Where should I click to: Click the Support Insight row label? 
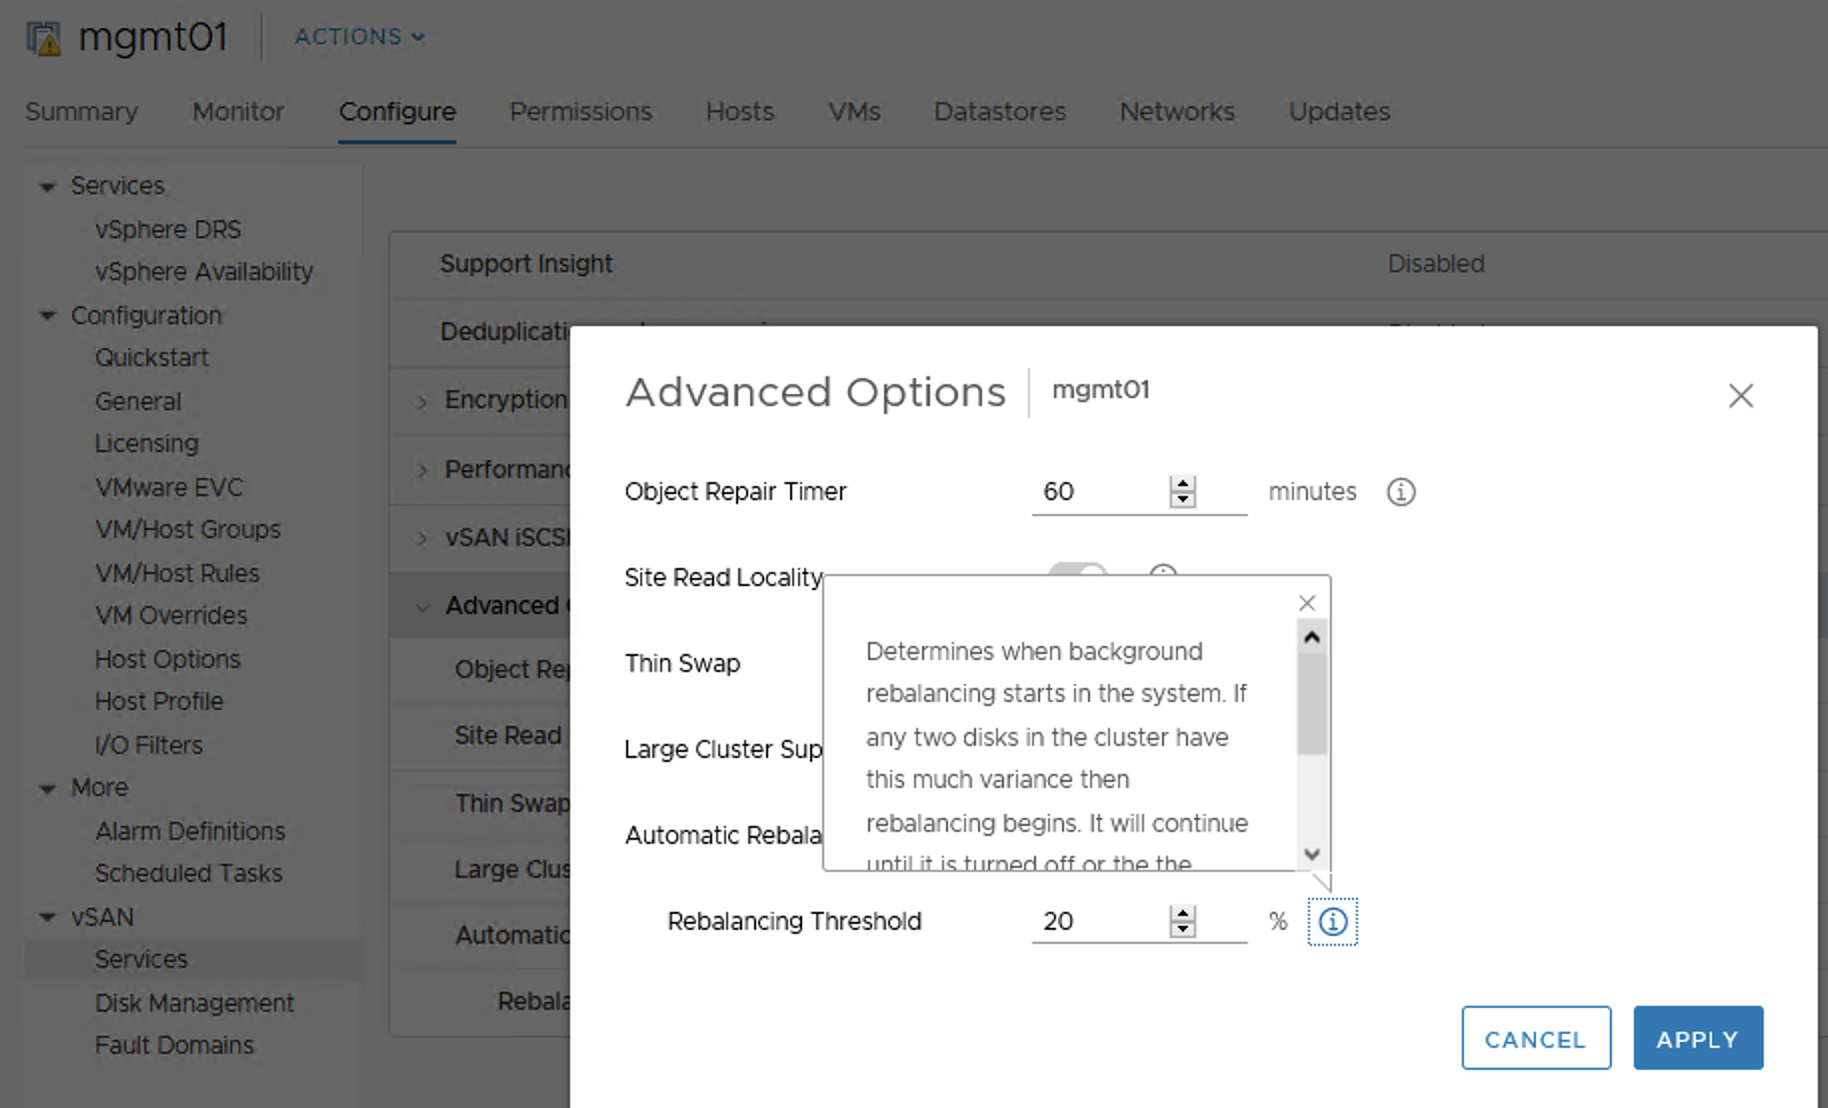(526, 263)
